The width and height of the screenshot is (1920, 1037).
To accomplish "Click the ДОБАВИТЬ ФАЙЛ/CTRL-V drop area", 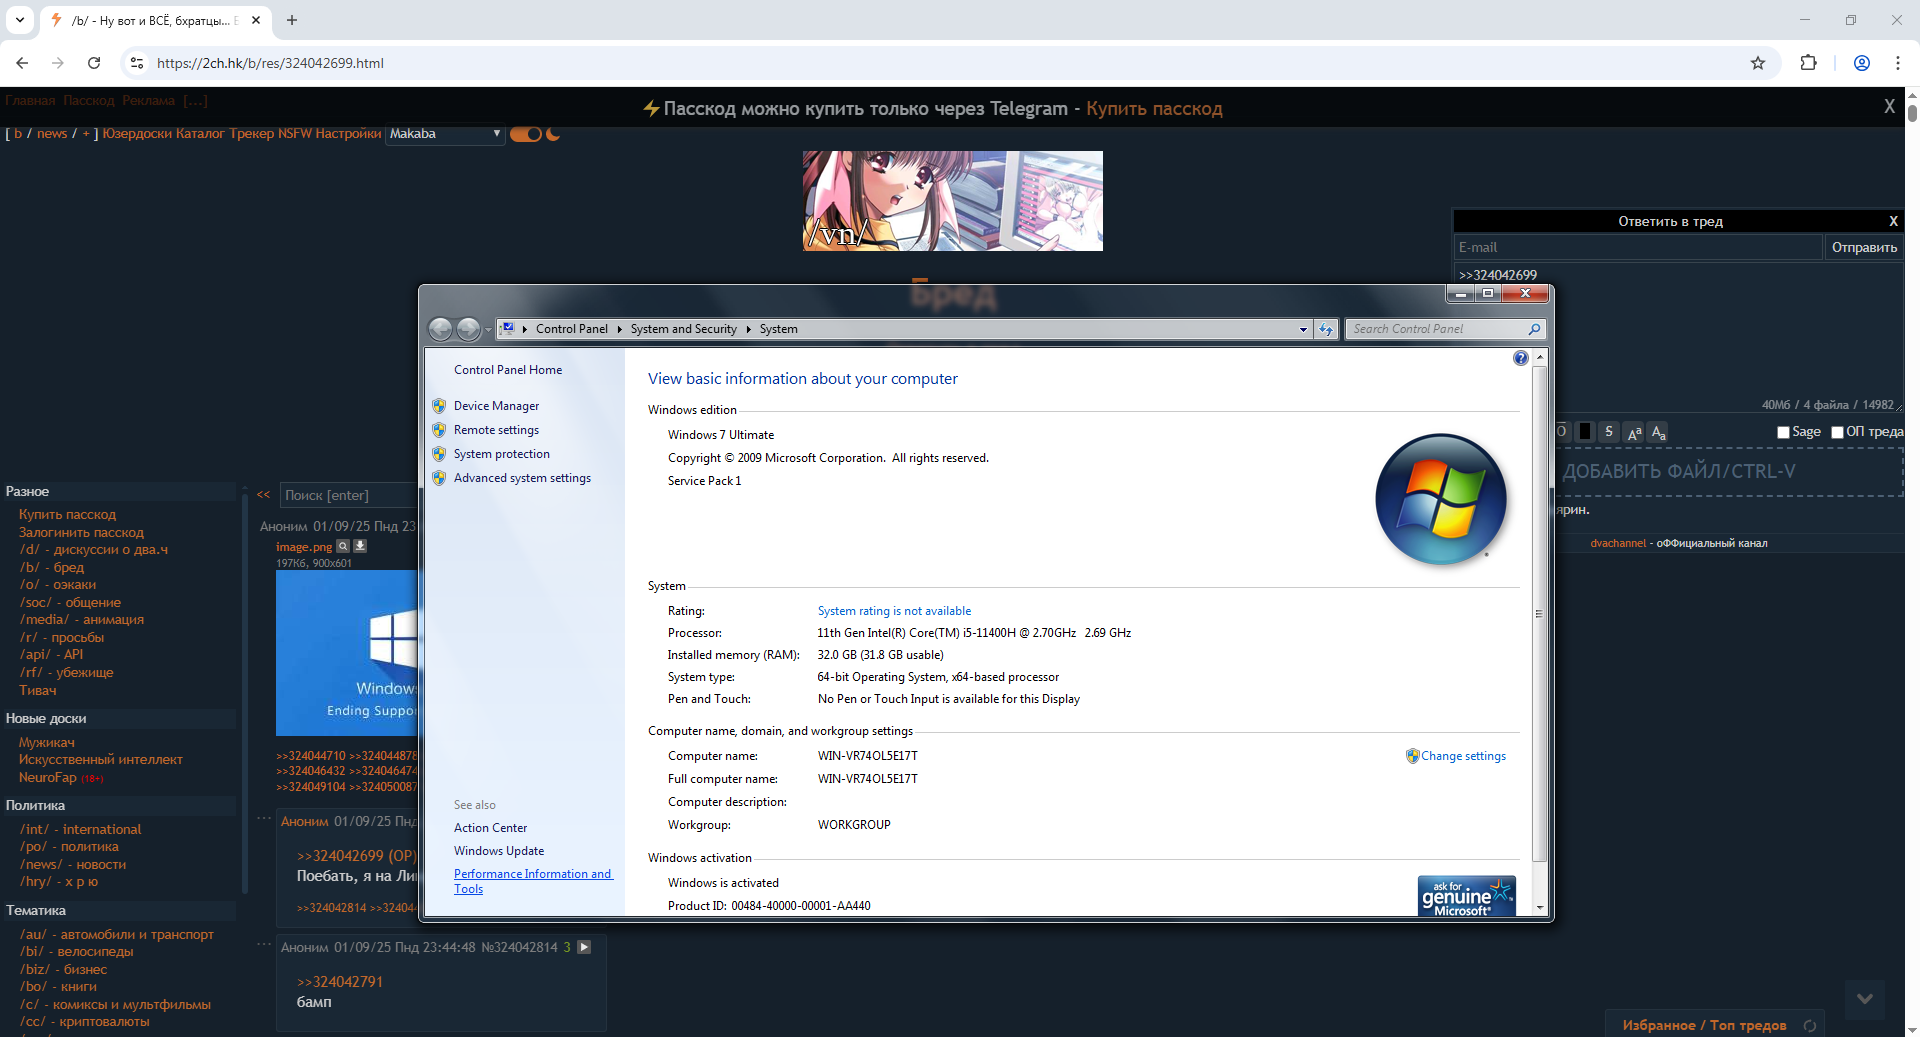I will tap(1728, 471).
